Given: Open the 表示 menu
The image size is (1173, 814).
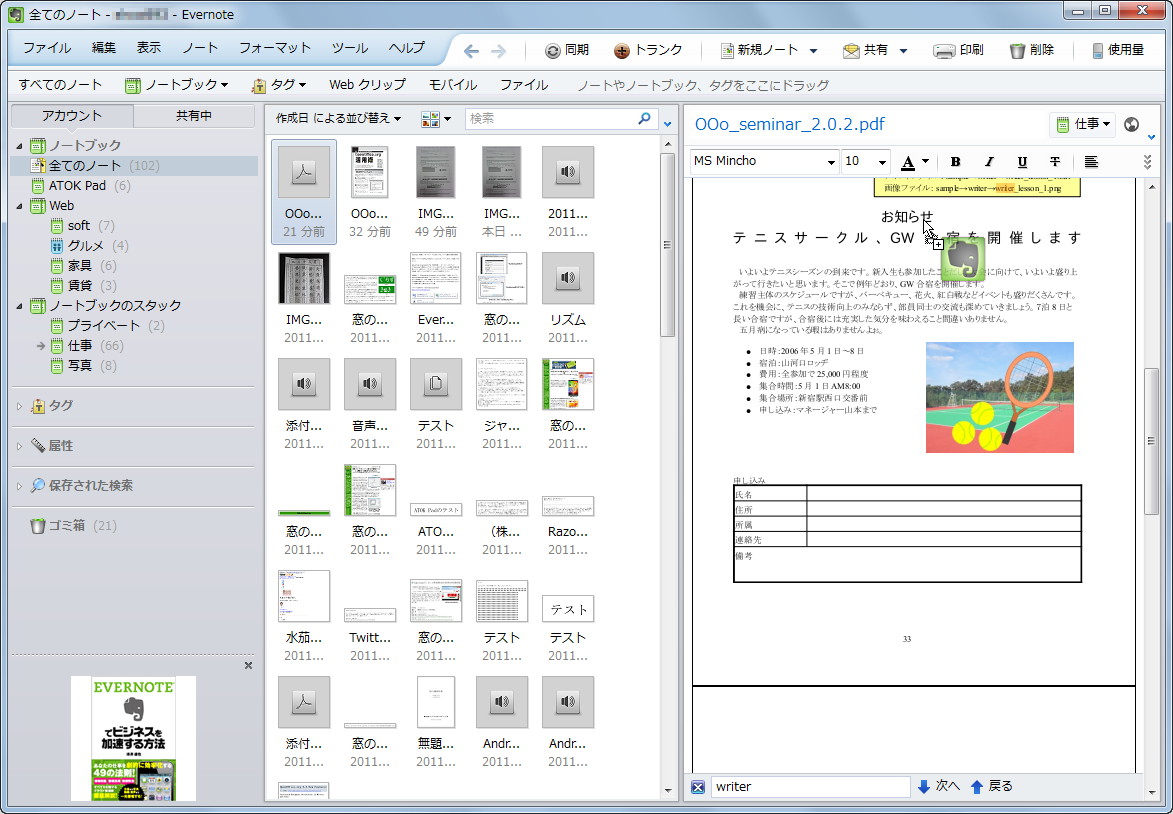Looking at the screenshot, I should pyautogui.click(x=148, y=48).
